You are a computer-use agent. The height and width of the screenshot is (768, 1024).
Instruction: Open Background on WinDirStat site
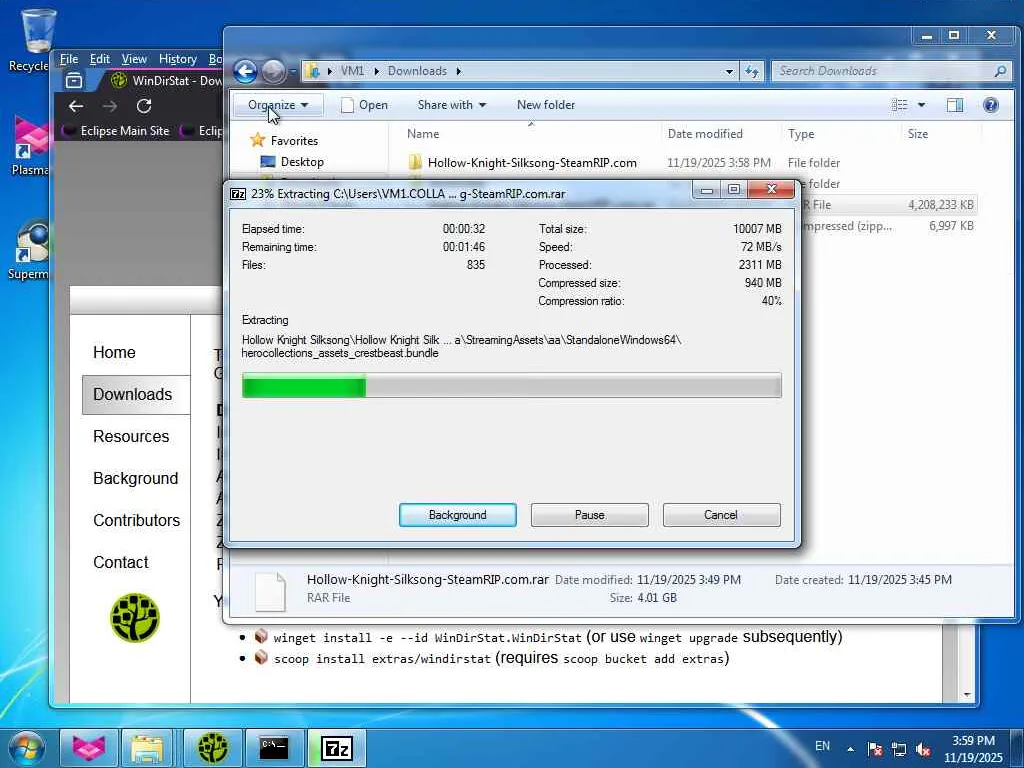coord(135,478)
